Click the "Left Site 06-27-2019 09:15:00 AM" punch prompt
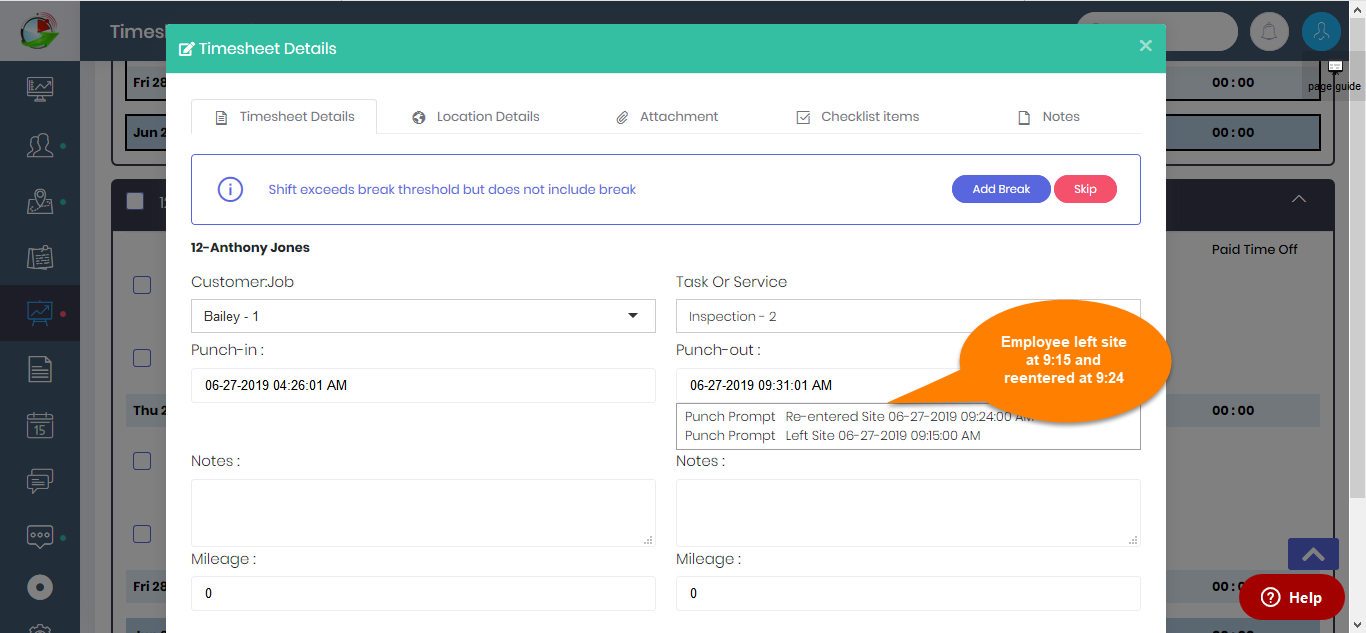The height and width of the screenshot is (633, 1366). click(x=833, y=436)
